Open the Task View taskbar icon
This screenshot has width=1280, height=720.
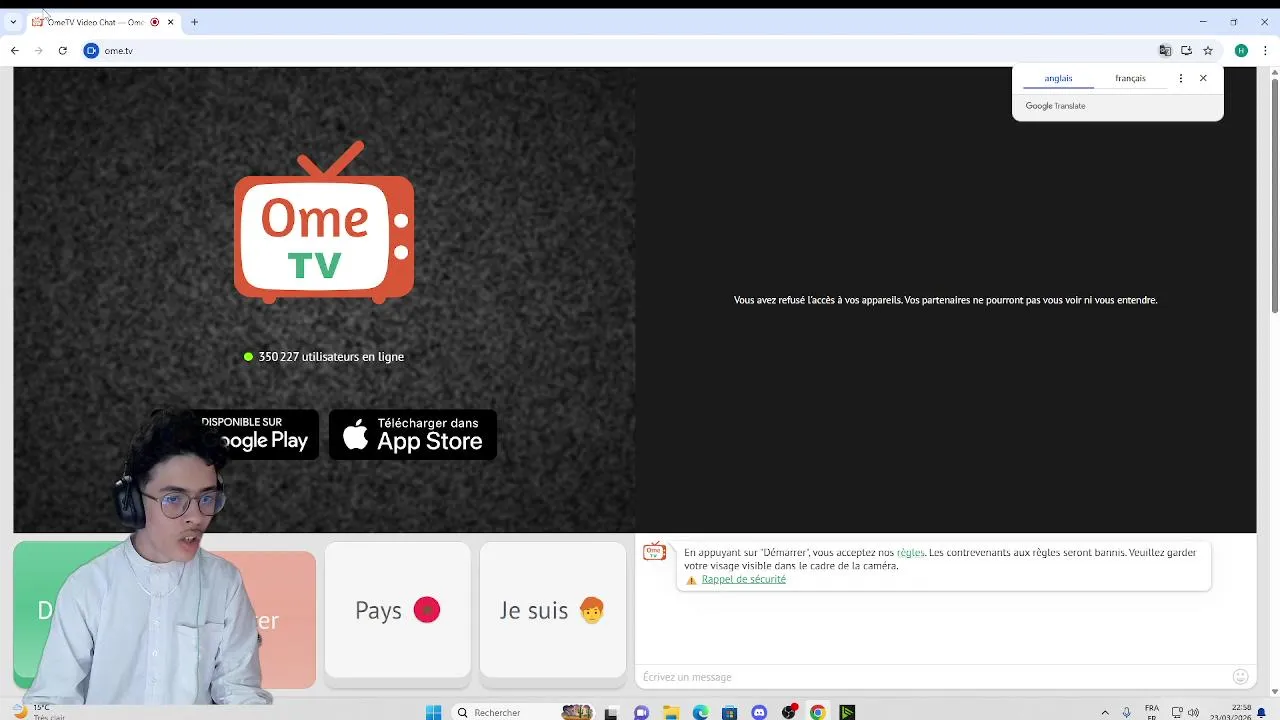tap(612, 712)
